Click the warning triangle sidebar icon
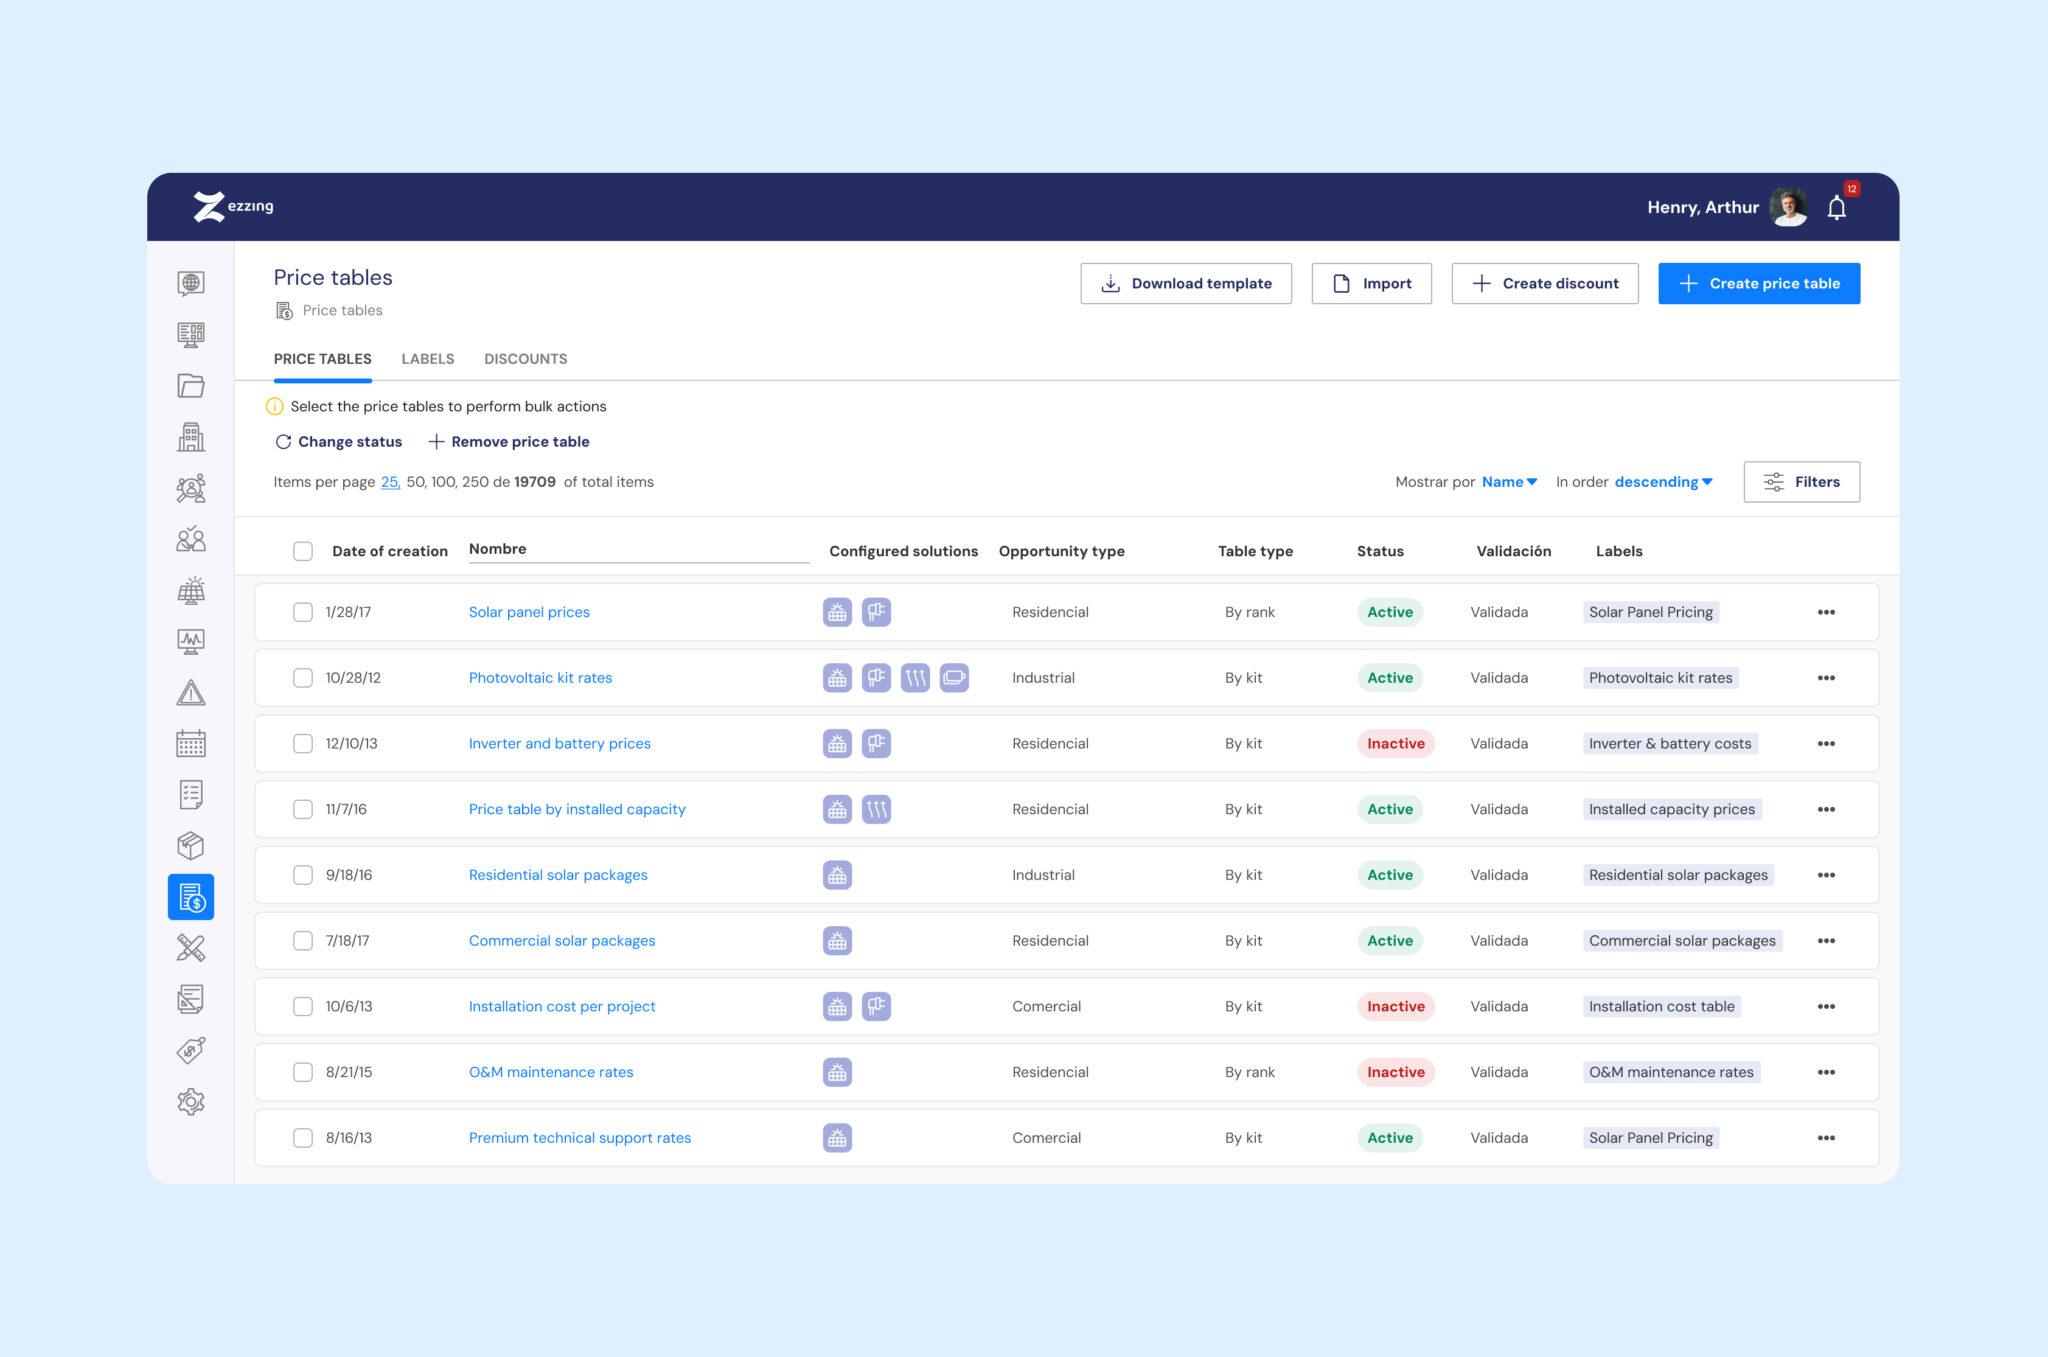2048x1357 pixels. pos(191,692)
